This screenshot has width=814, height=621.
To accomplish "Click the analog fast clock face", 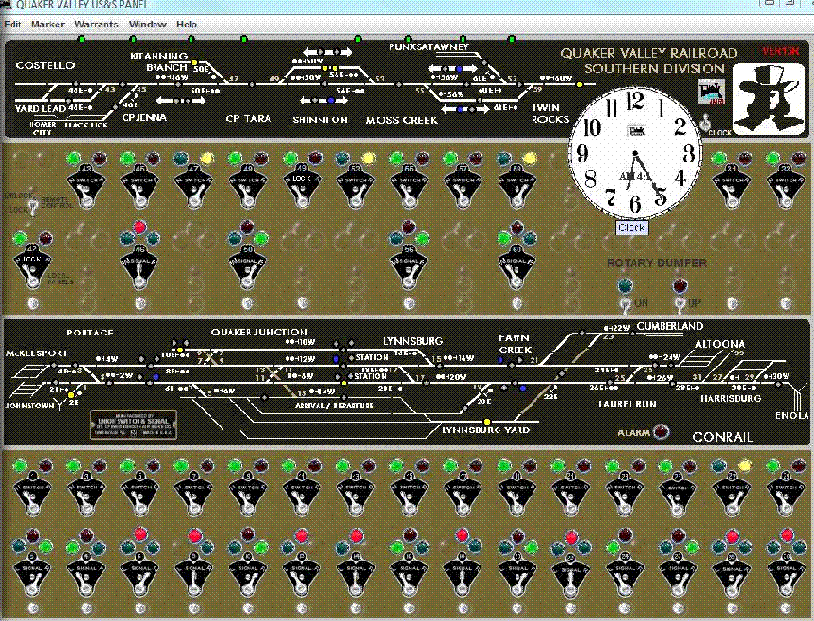I will point(635,153).
